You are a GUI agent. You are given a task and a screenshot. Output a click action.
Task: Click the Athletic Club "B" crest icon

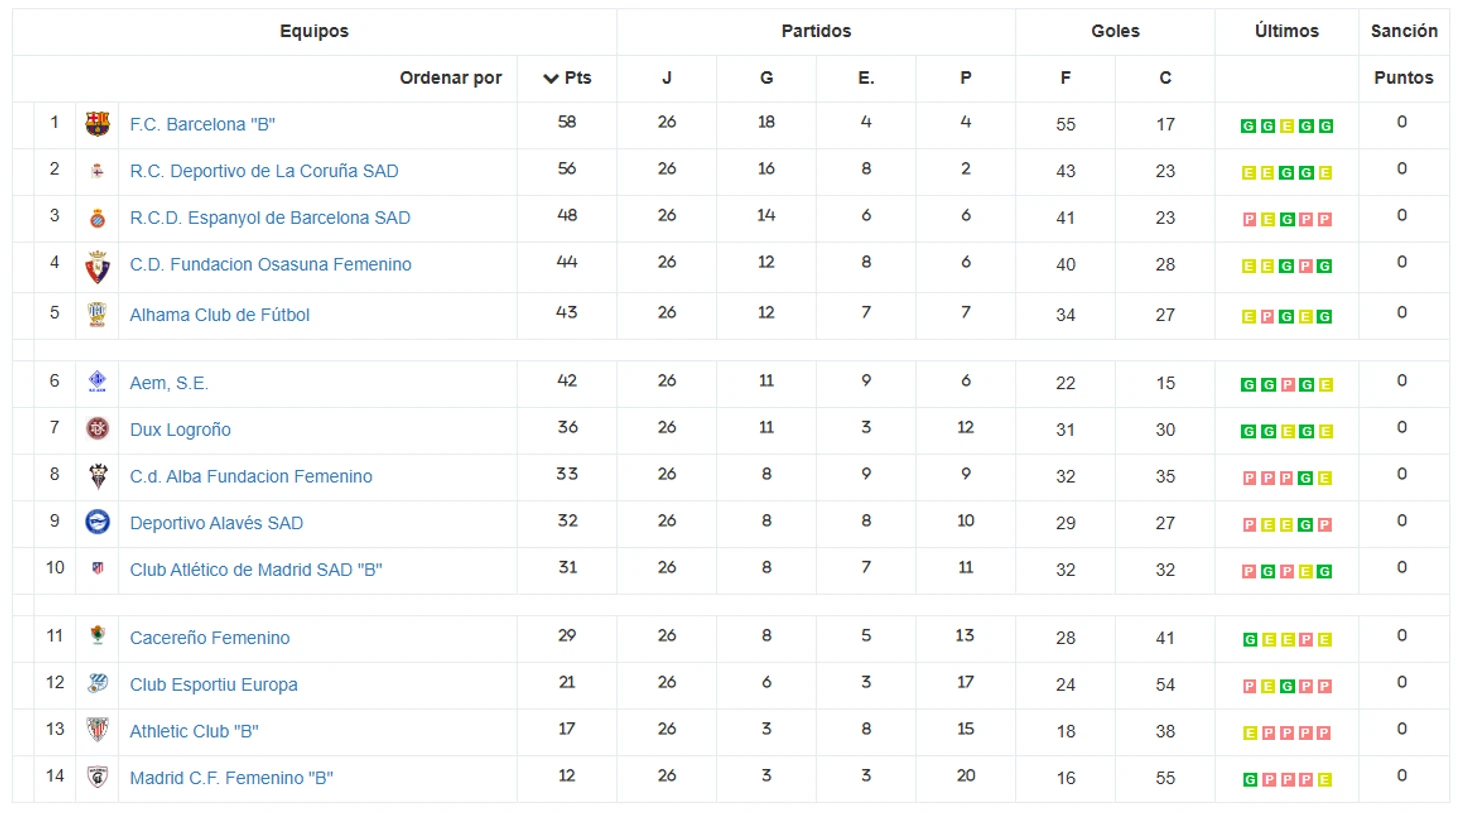97,730
